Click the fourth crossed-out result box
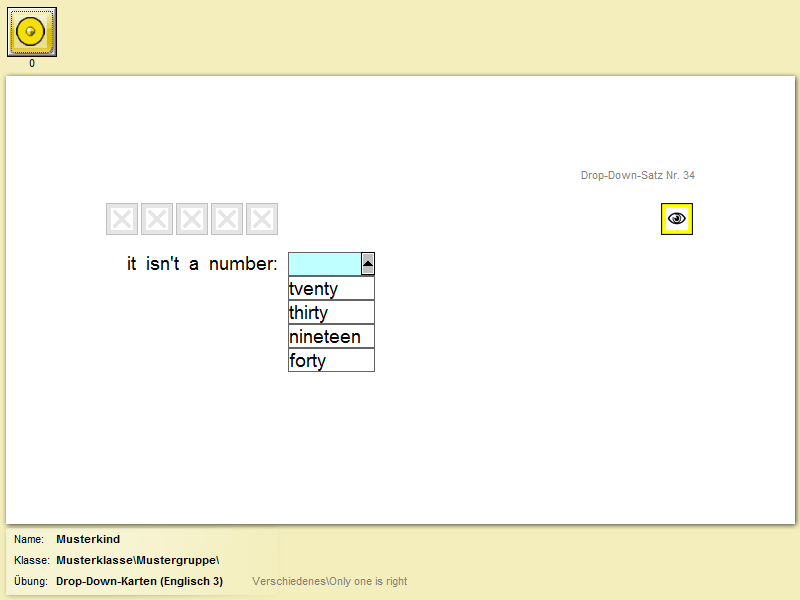 pos(227,219)
